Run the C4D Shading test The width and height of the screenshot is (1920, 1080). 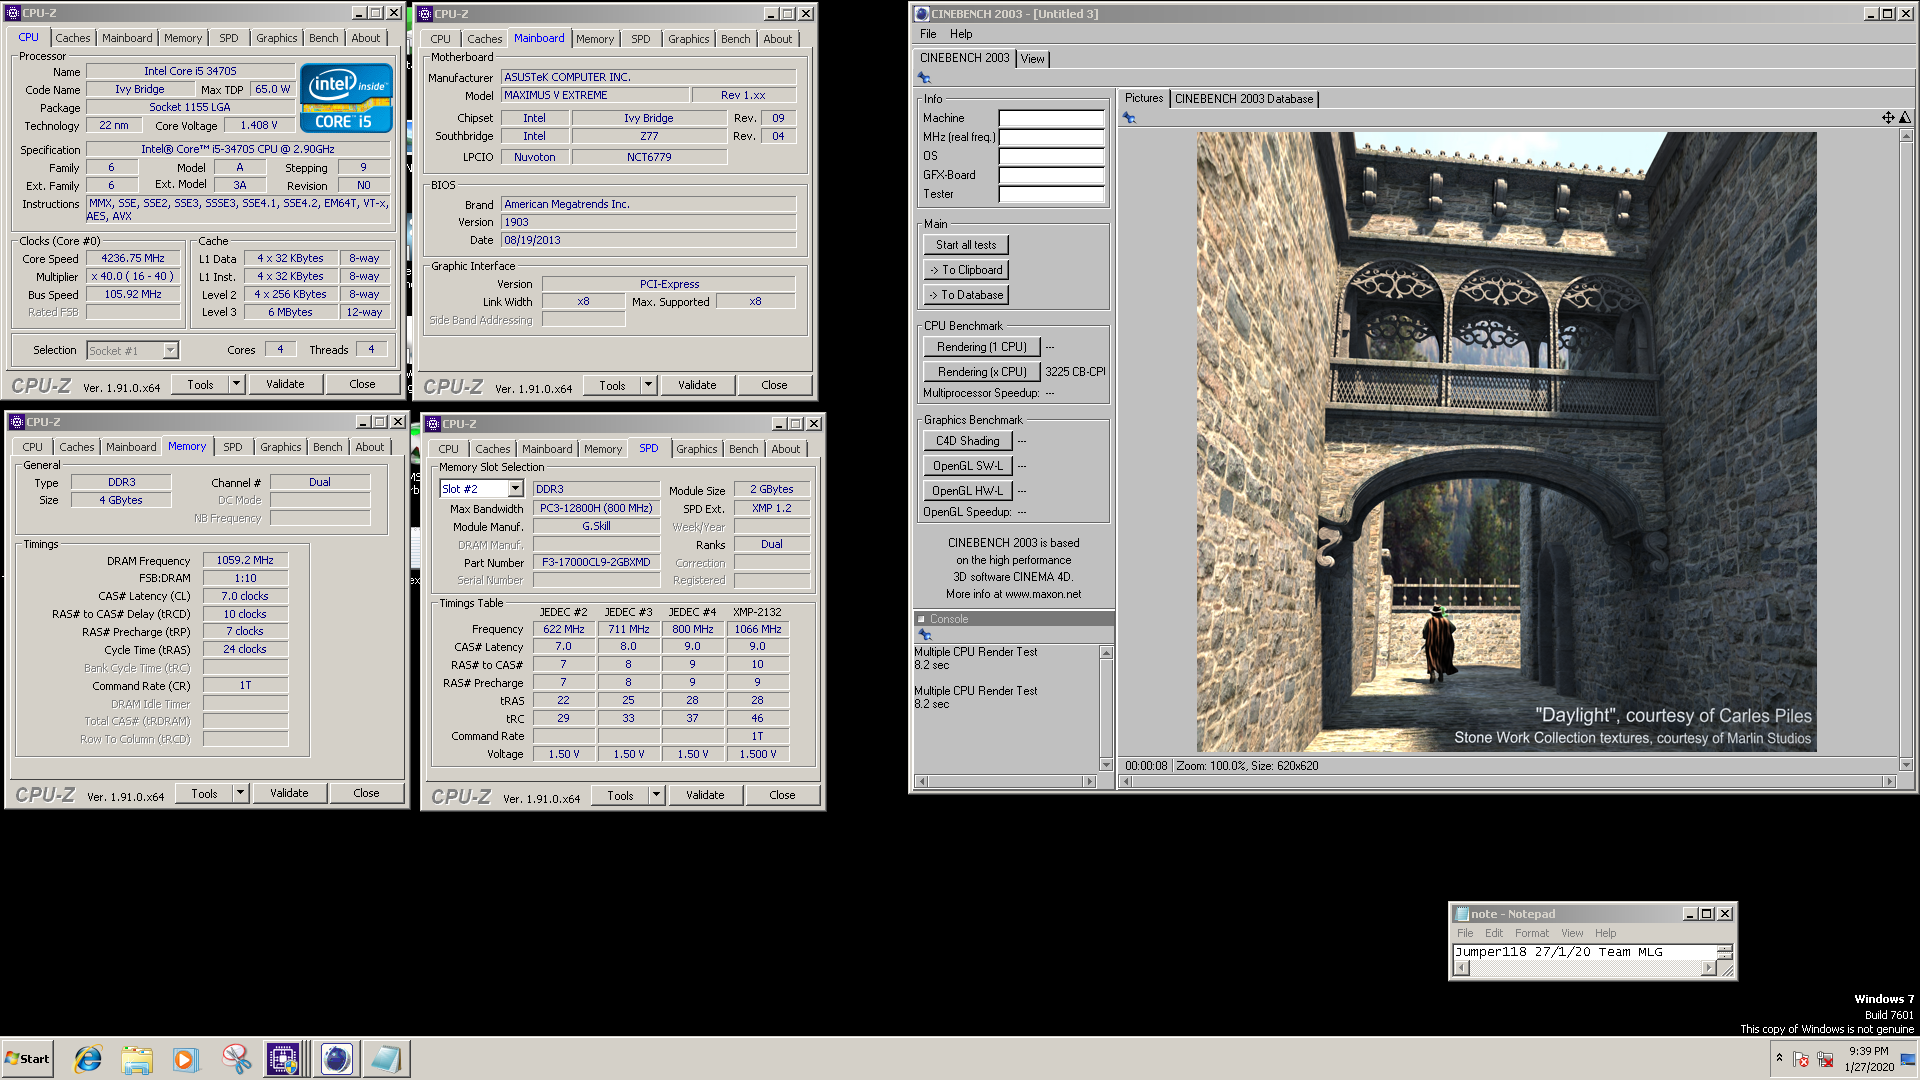968,441
